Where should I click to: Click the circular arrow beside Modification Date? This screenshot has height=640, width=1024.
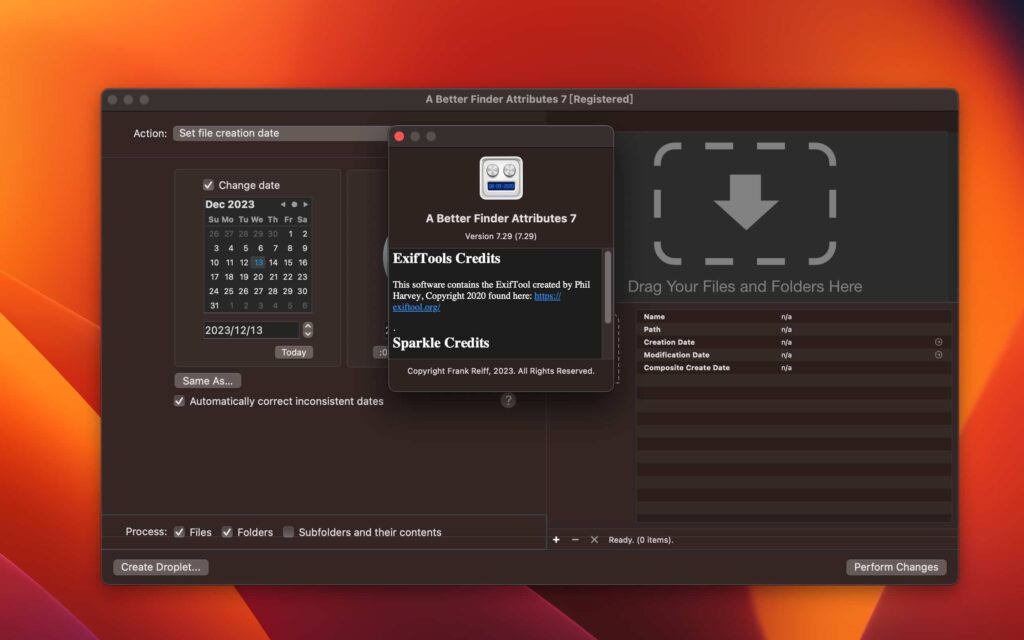click(938, 354)
